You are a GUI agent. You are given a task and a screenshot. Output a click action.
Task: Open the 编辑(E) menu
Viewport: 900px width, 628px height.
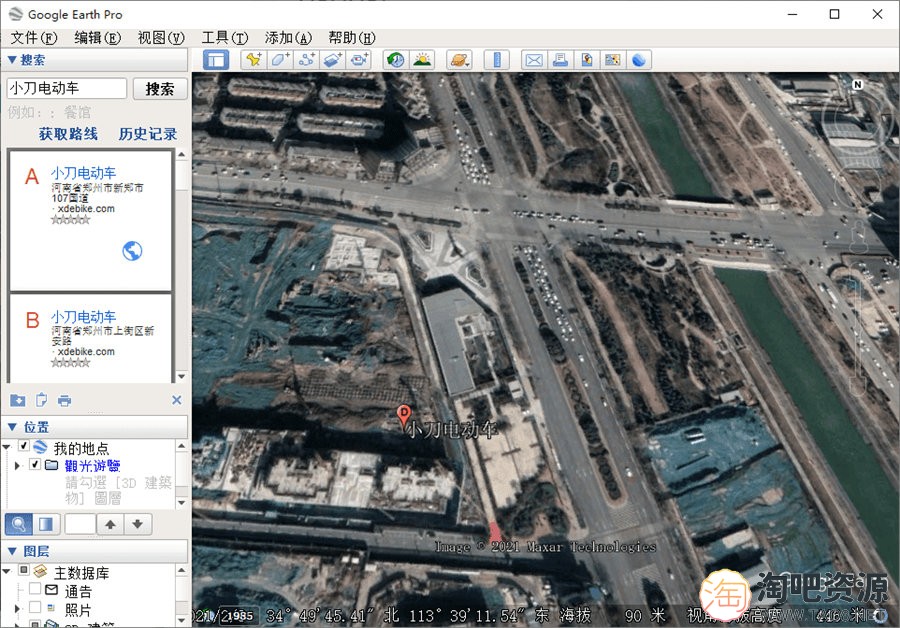98,38
